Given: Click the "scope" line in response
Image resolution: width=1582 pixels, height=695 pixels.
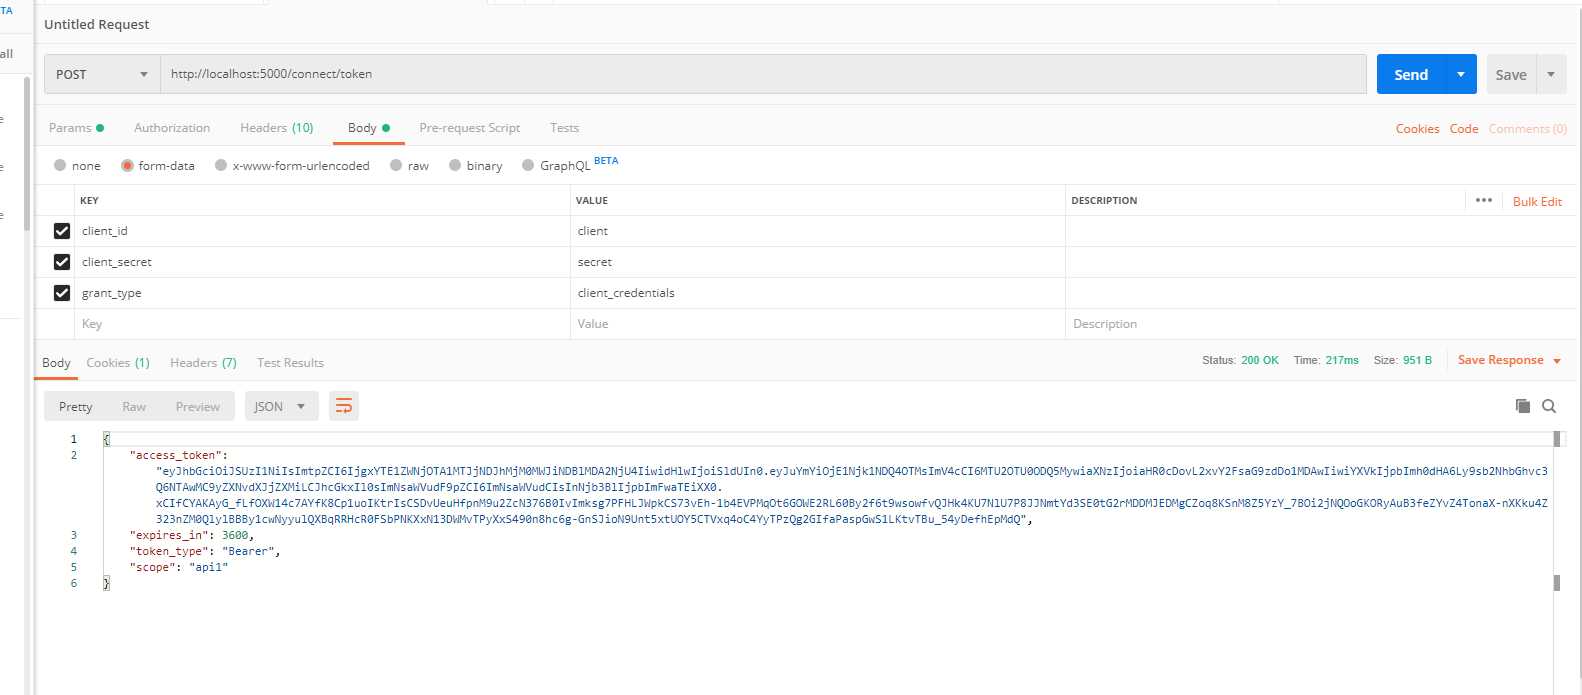Looking at the screenshot, I should (x=179, y=567).
